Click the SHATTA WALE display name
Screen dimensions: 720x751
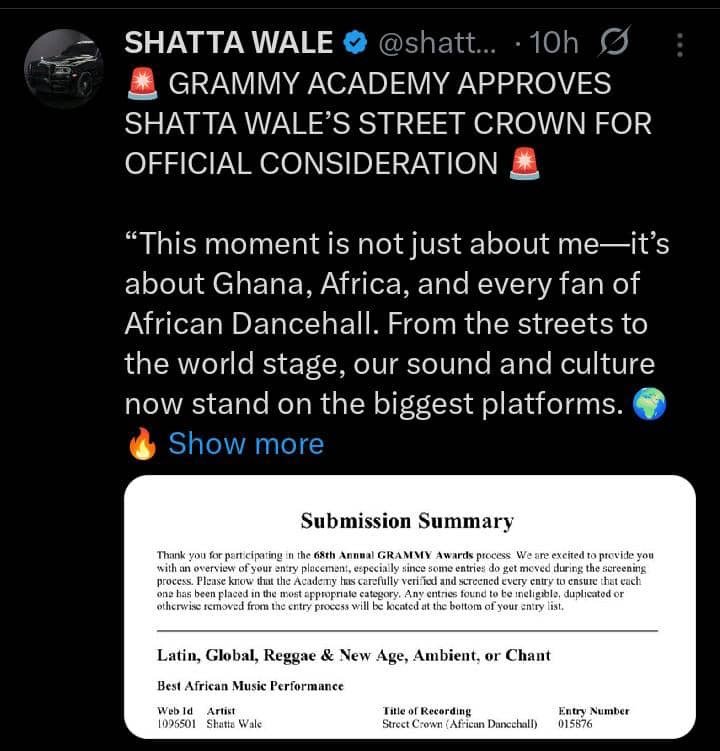(229, 42)
